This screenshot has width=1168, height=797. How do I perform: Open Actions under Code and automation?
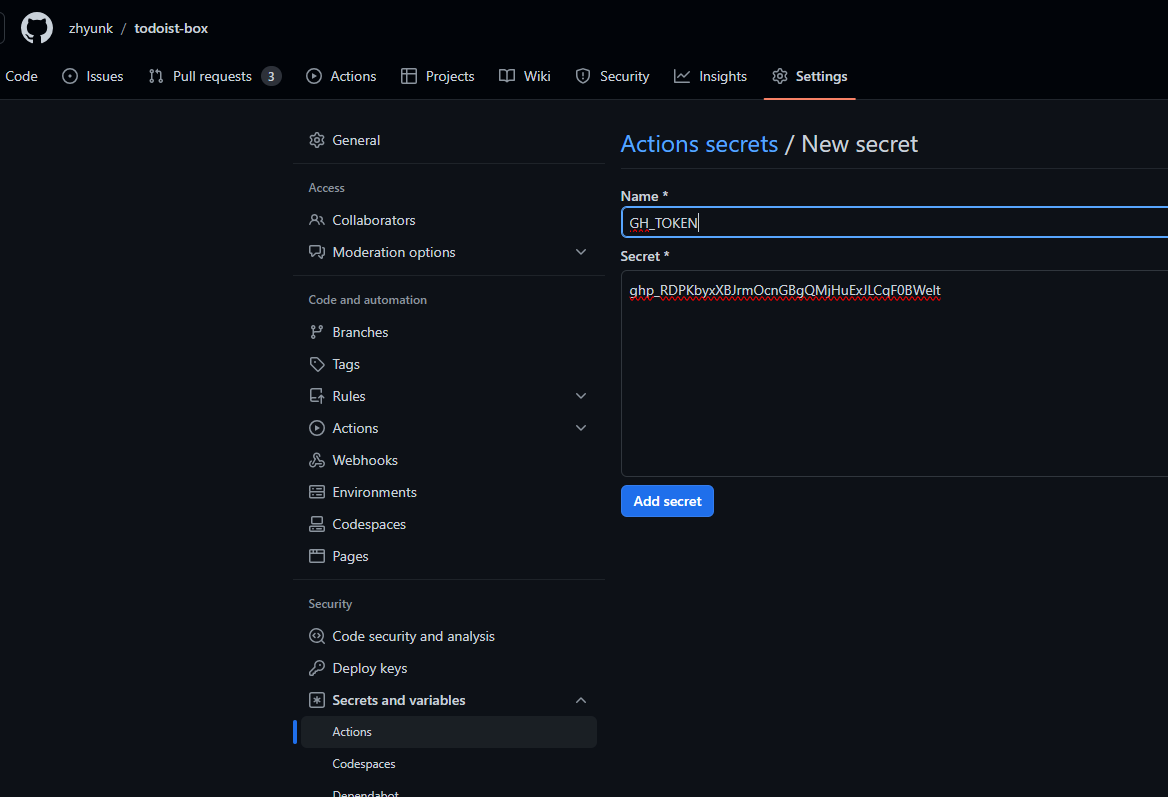coord(448,428)
